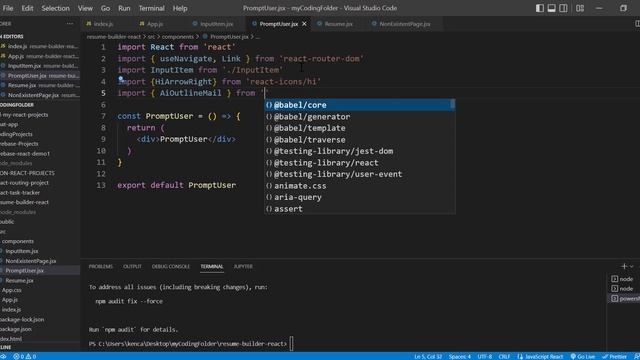
Task: Expand my-react-projects folder
Action: tap(40, 115)
